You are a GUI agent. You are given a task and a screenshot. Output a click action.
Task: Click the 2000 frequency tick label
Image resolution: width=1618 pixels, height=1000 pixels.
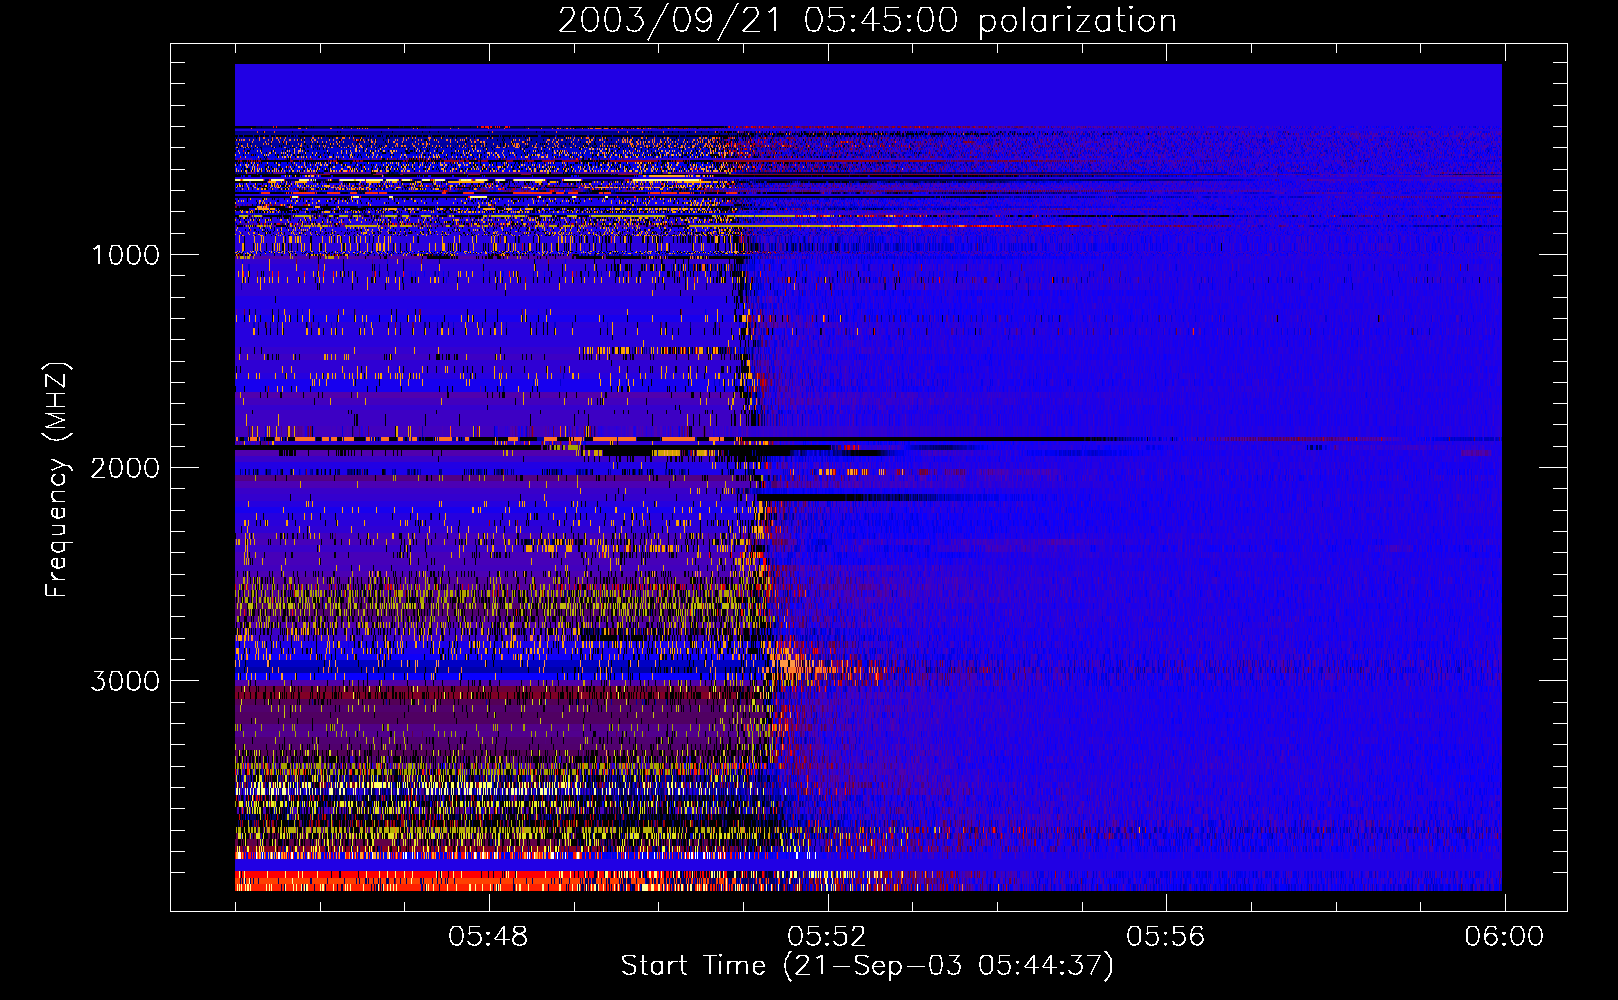[125, 468]
